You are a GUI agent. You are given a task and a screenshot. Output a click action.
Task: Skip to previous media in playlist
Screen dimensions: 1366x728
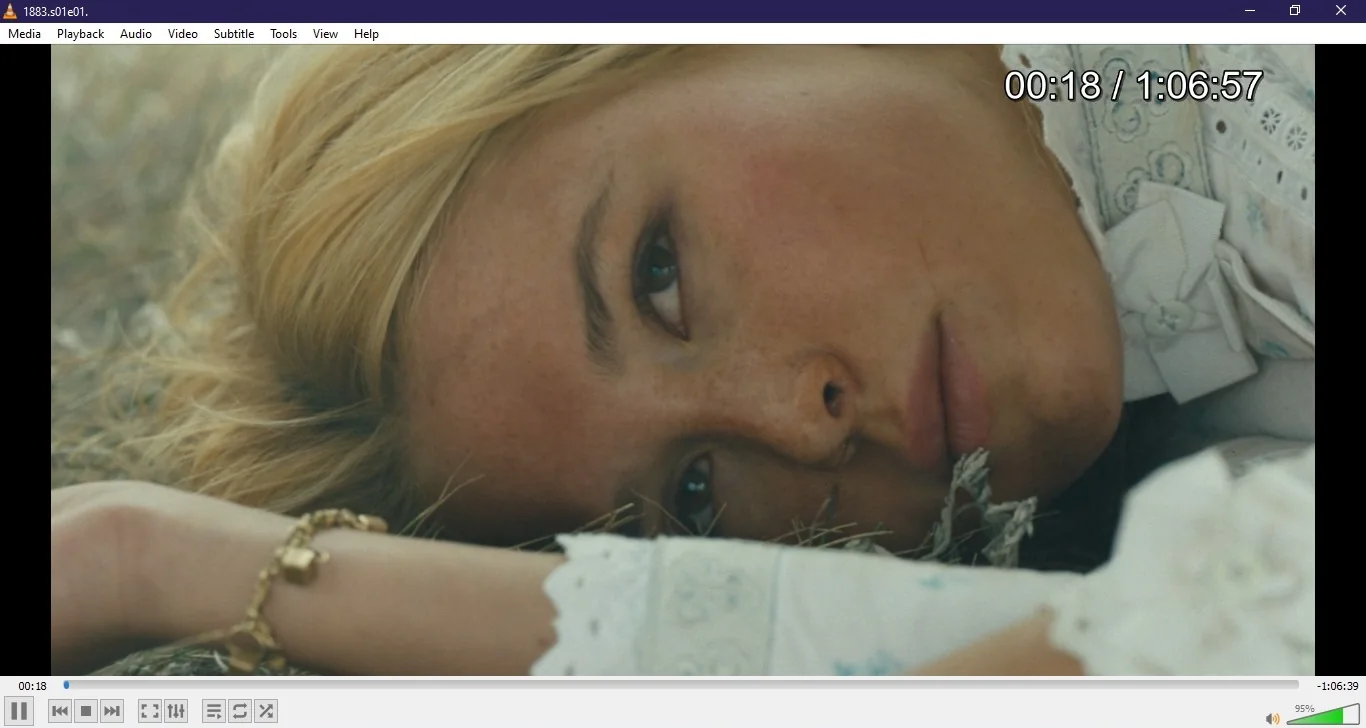pos(60,711)
